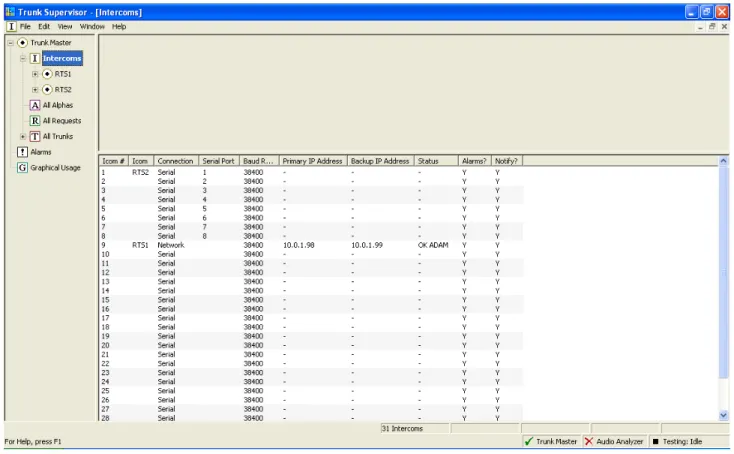Viewport: 734px width, 454px height.
Task: Select primary IP 10.0.1.98 cell
Action: click(299, 245)
